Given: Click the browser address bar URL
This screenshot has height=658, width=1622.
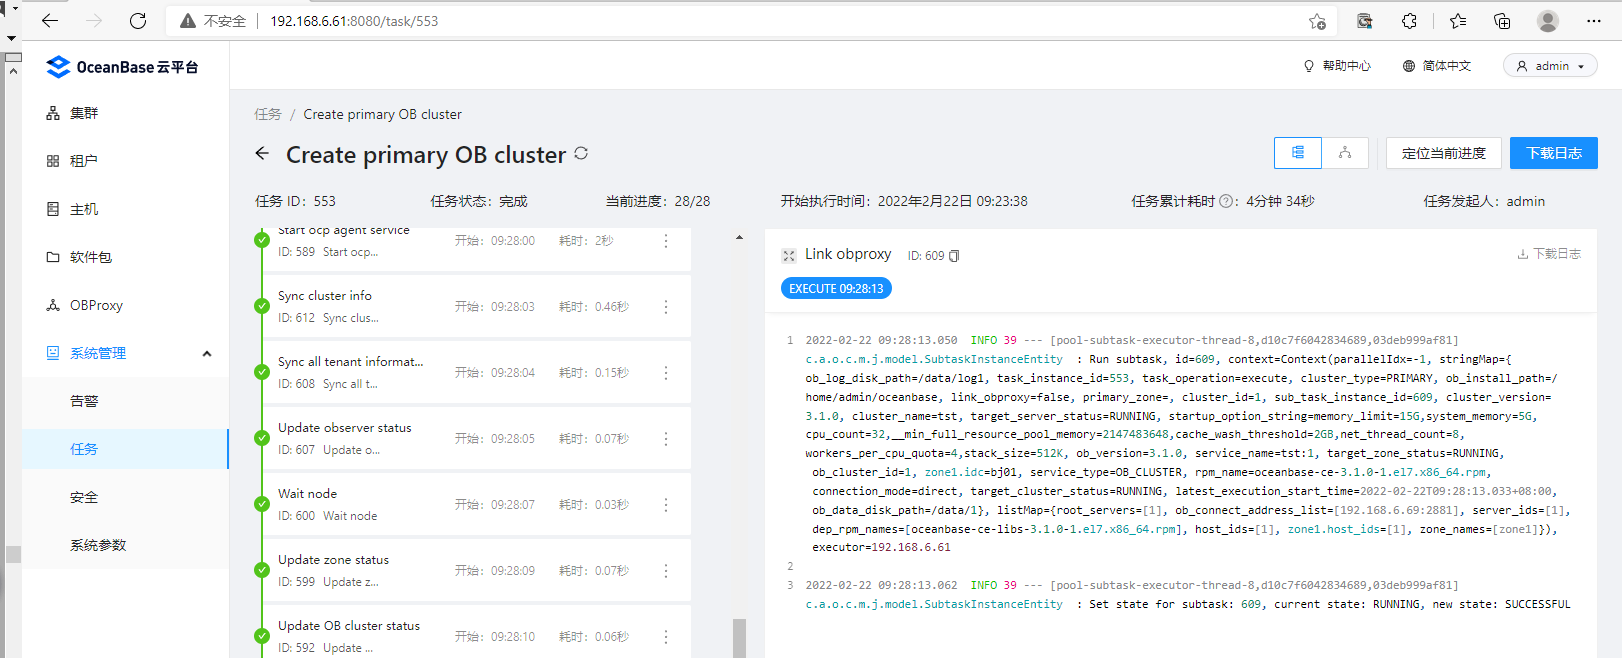Looking at the screenshot, I should 354,21.
